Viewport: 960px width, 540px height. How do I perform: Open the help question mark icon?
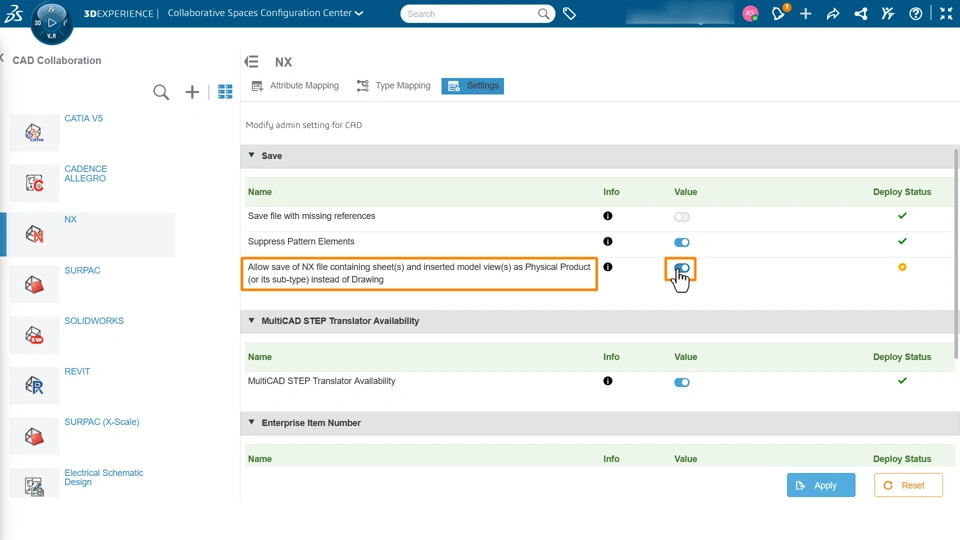(915, 13)
